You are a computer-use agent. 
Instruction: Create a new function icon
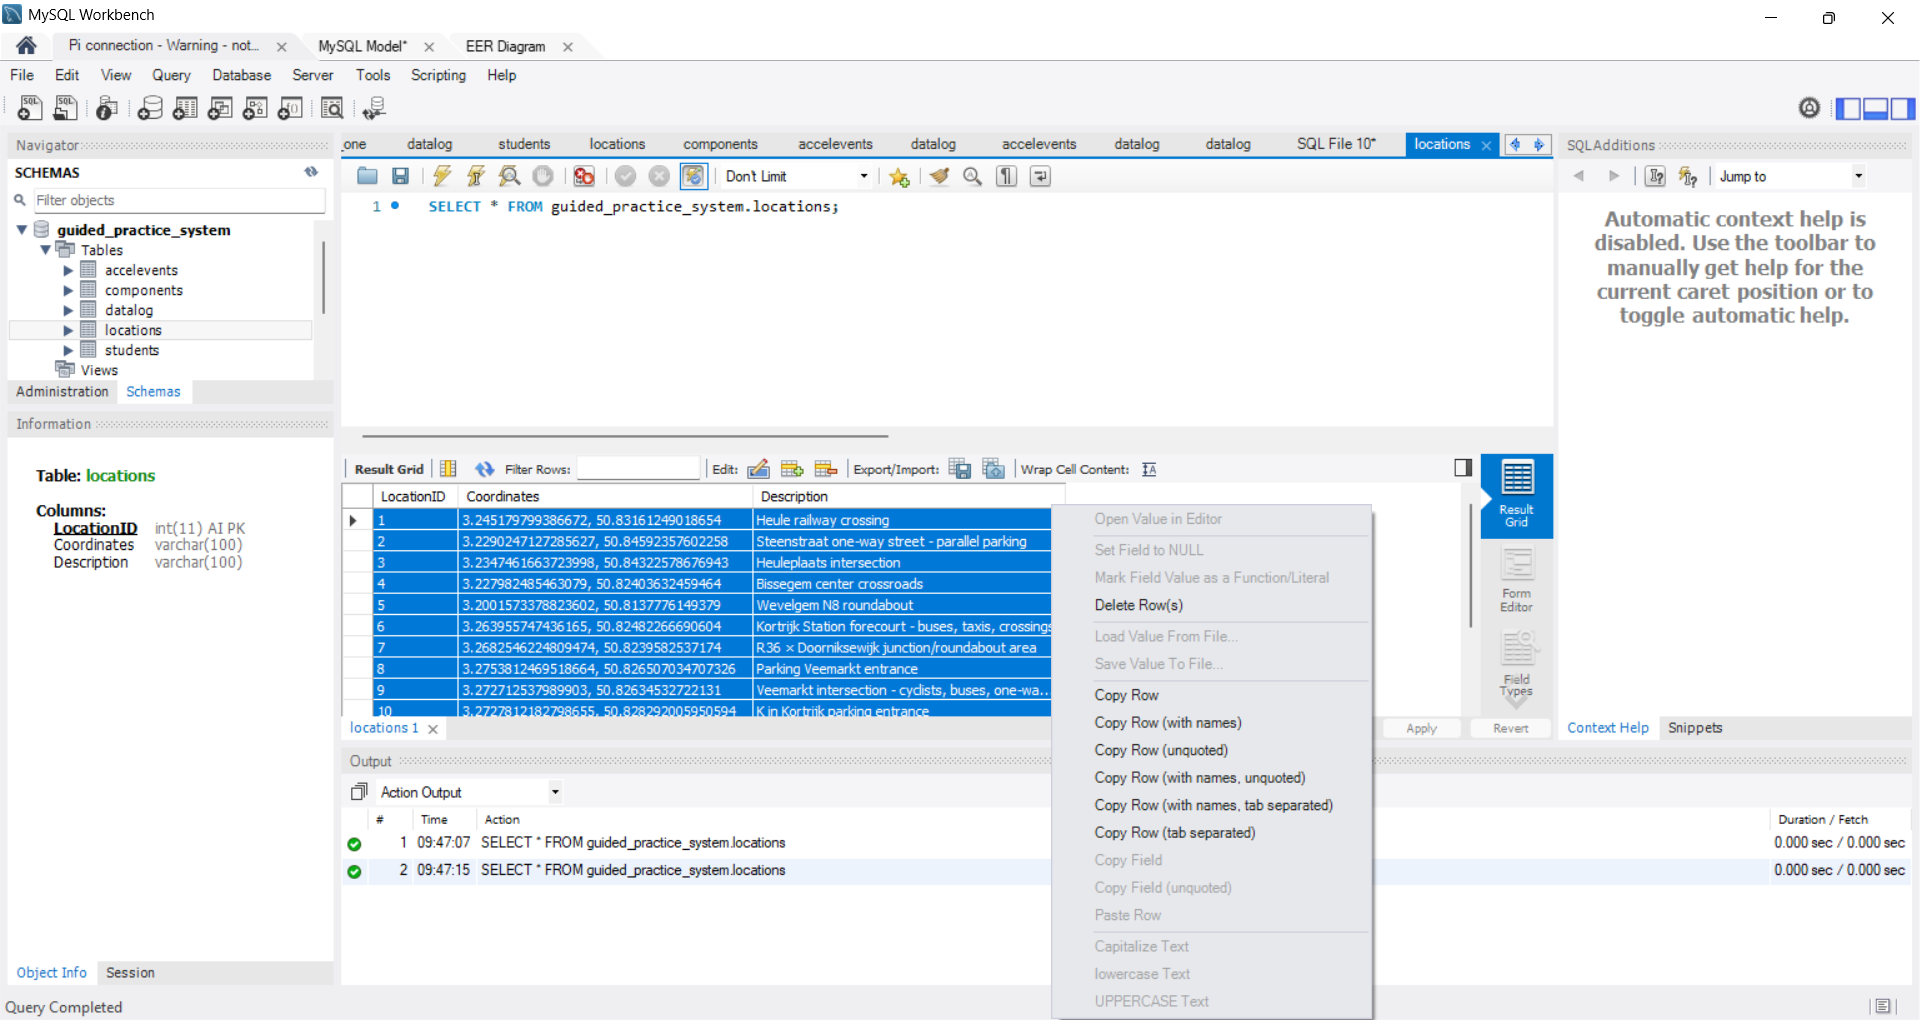click(290, 108)
